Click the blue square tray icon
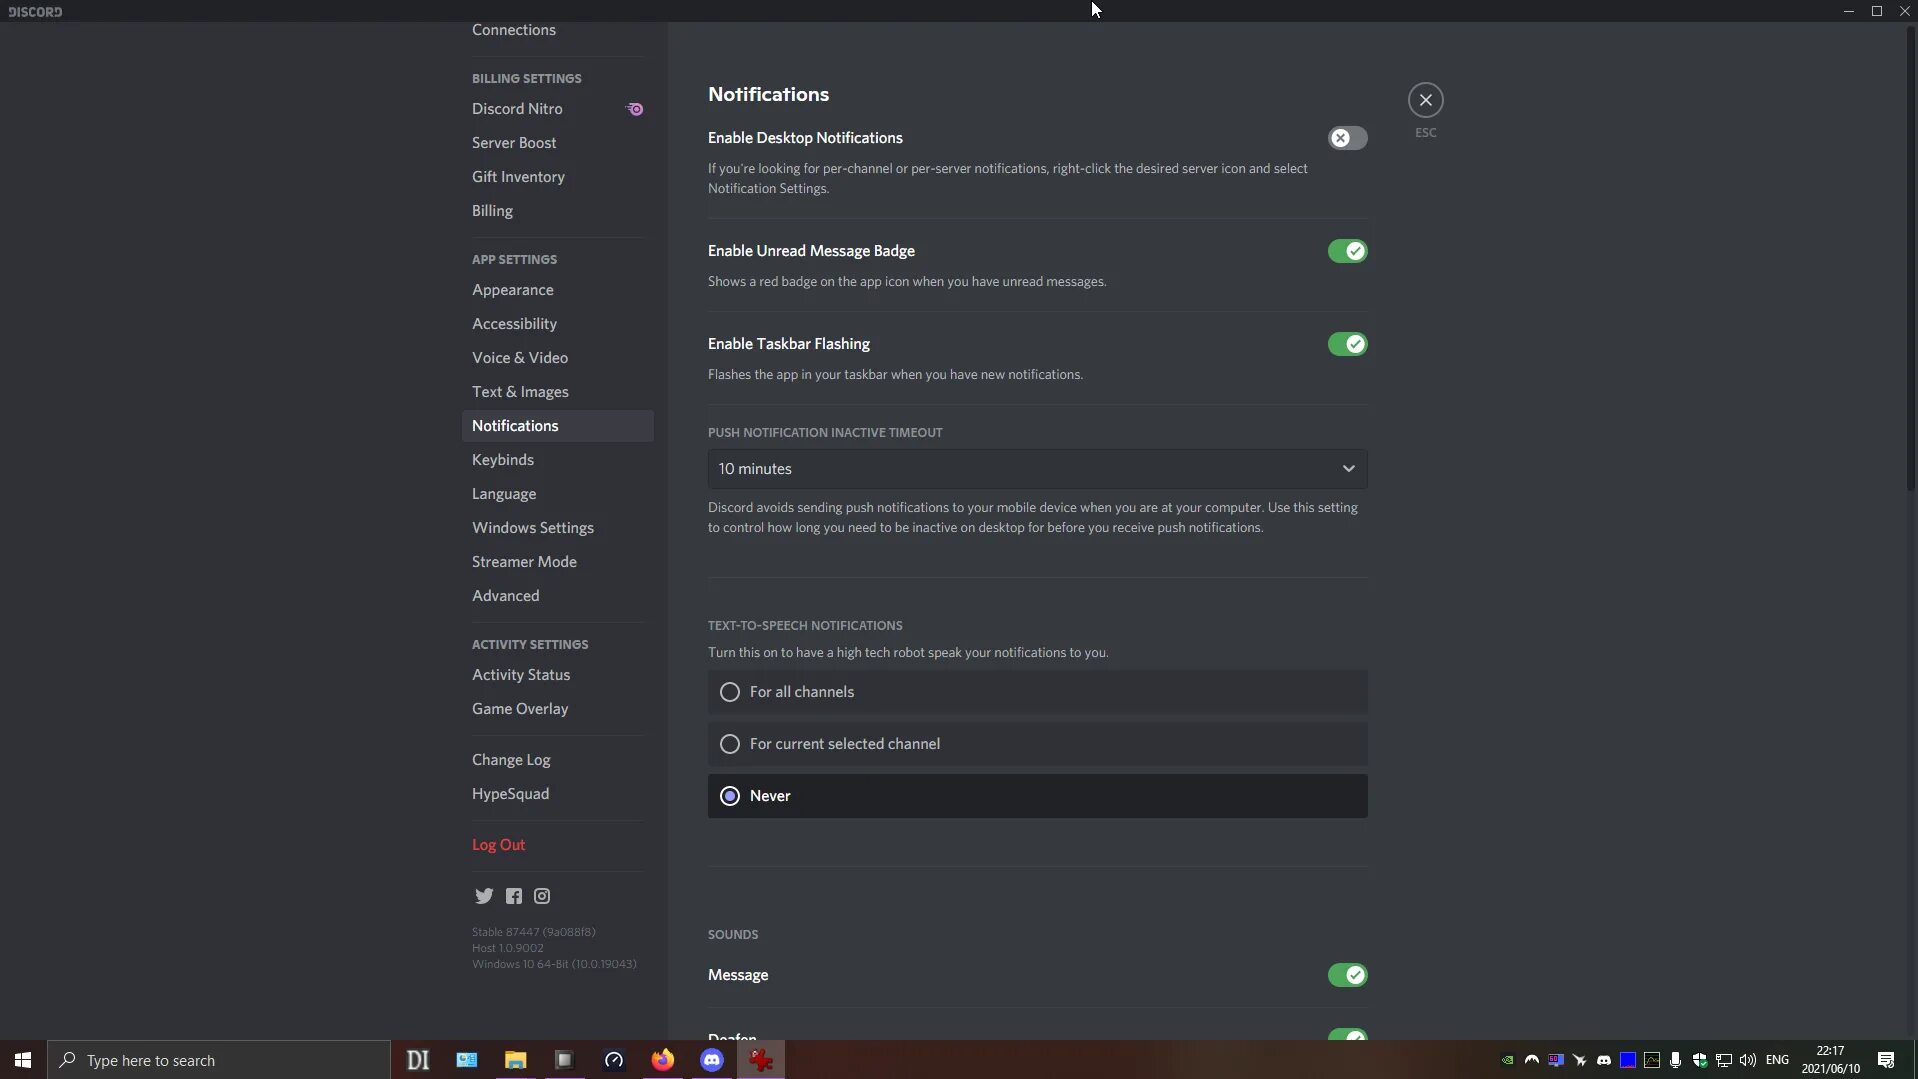Viewport: 1918px width, 1079px height. click(x=1627, y=1060)
